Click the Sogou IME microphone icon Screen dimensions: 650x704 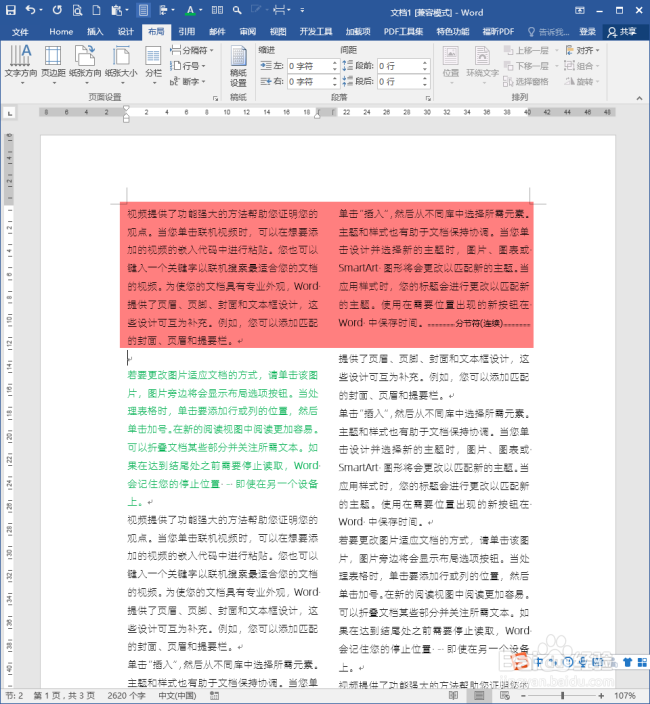coord(583,662)
